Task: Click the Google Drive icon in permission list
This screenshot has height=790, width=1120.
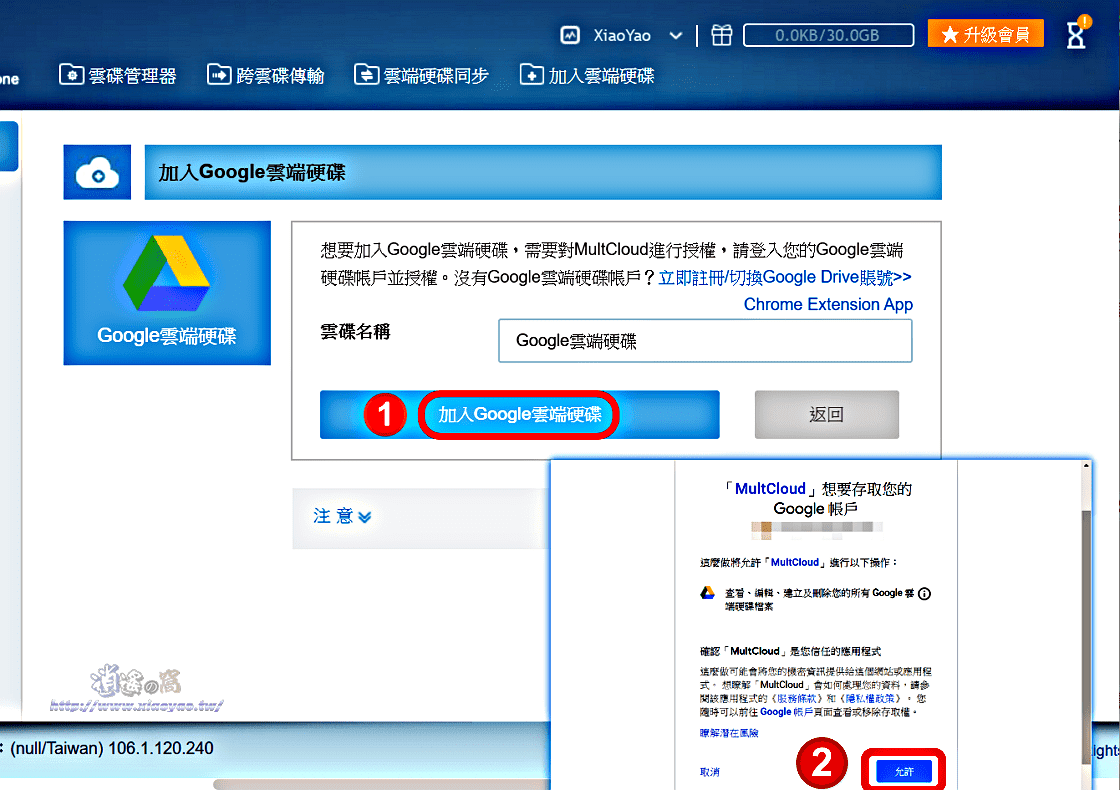Action: [707, 593]
